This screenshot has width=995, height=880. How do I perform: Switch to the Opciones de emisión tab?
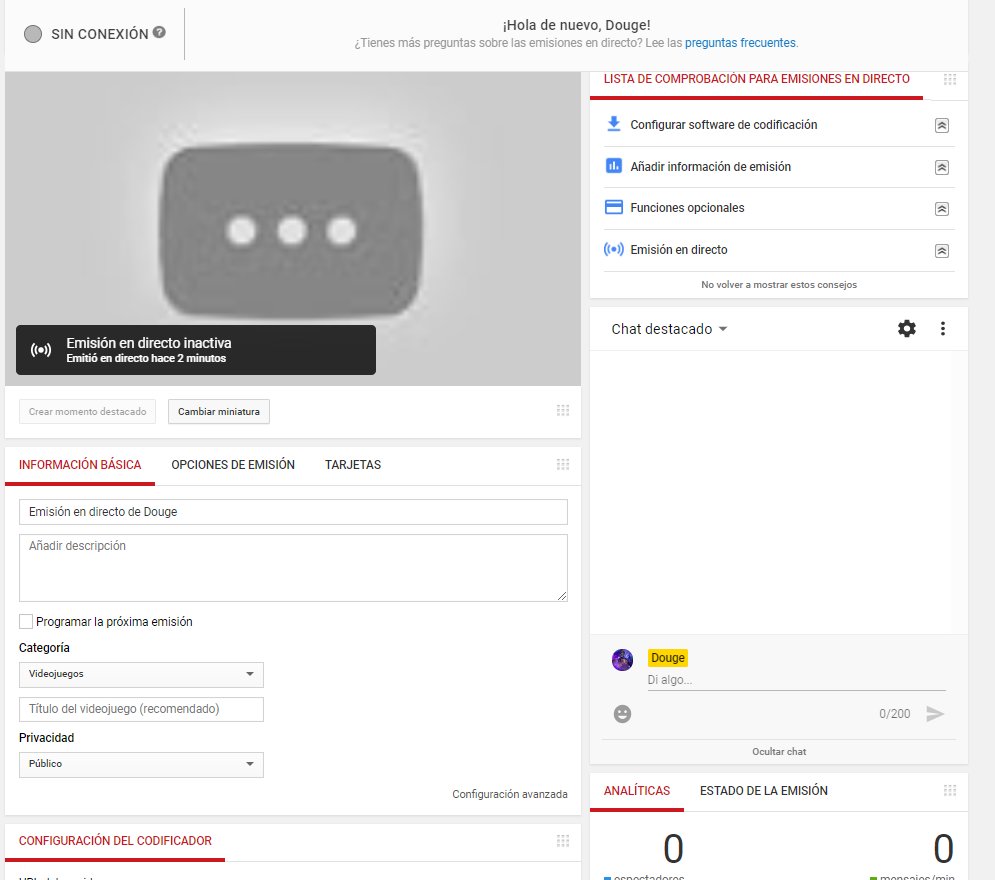(233, 464)
